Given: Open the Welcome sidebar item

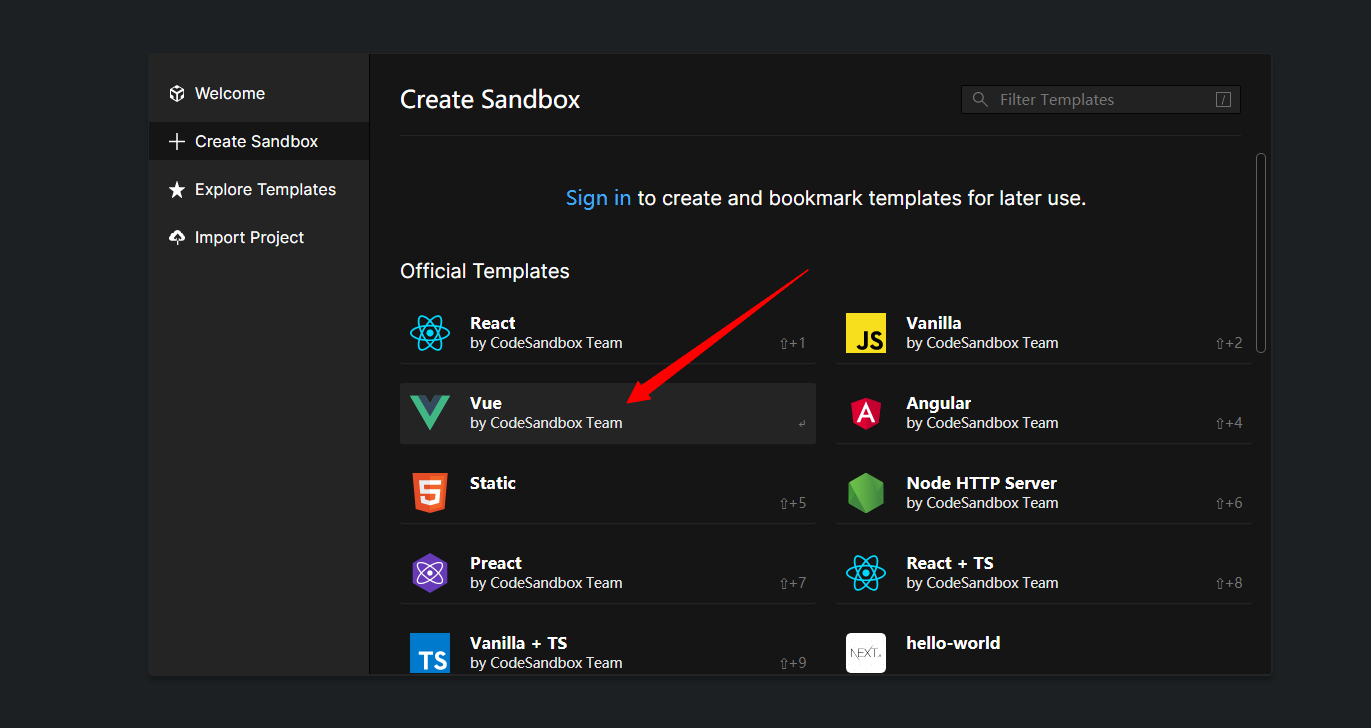Looking at the screenshot, I should point(230,93).
